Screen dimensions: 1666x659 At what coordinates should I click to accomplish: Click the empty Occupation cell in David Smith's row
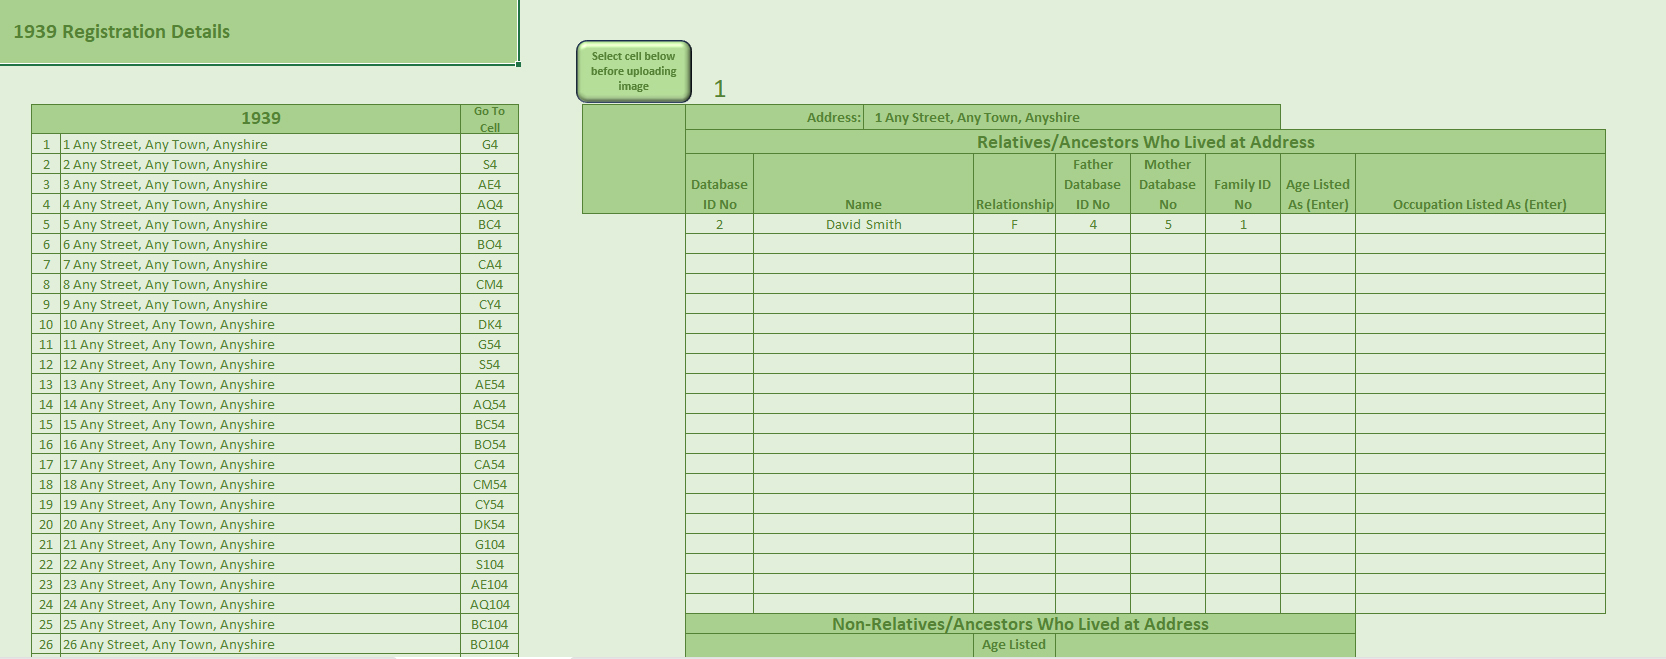1479,225
